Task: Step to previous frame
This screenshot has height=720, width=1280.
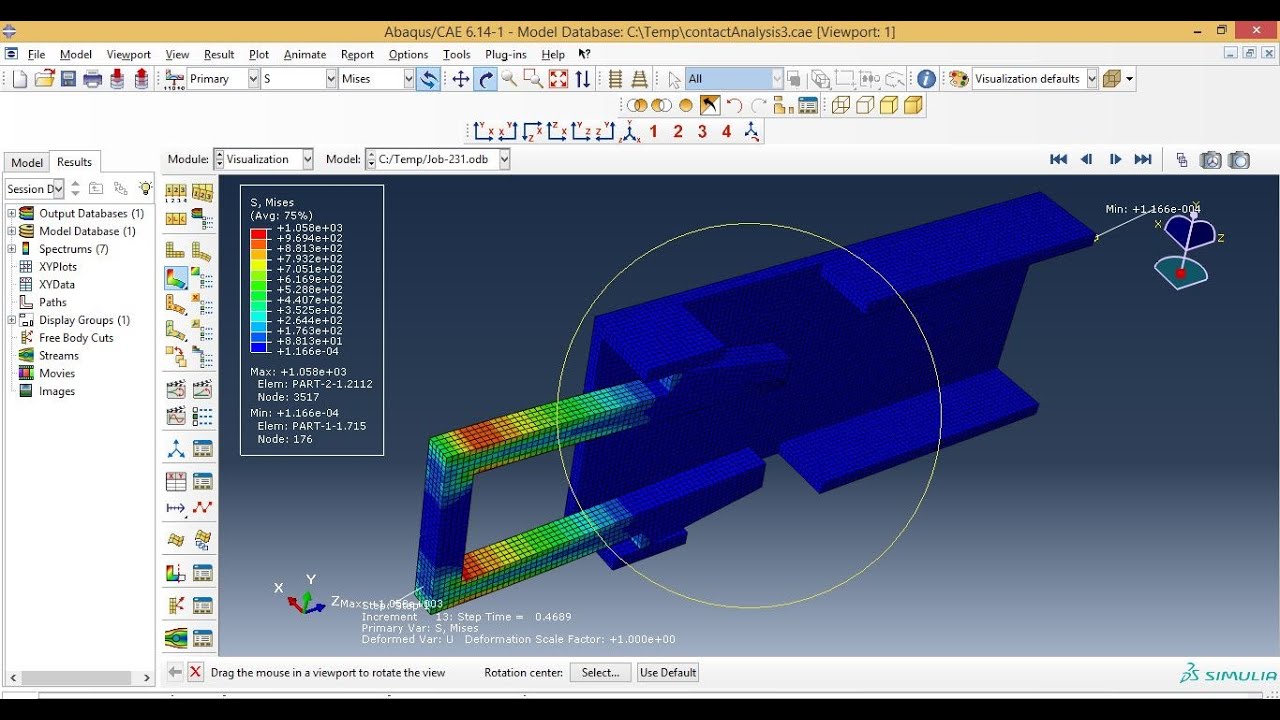Action: tap(1086, 159)
